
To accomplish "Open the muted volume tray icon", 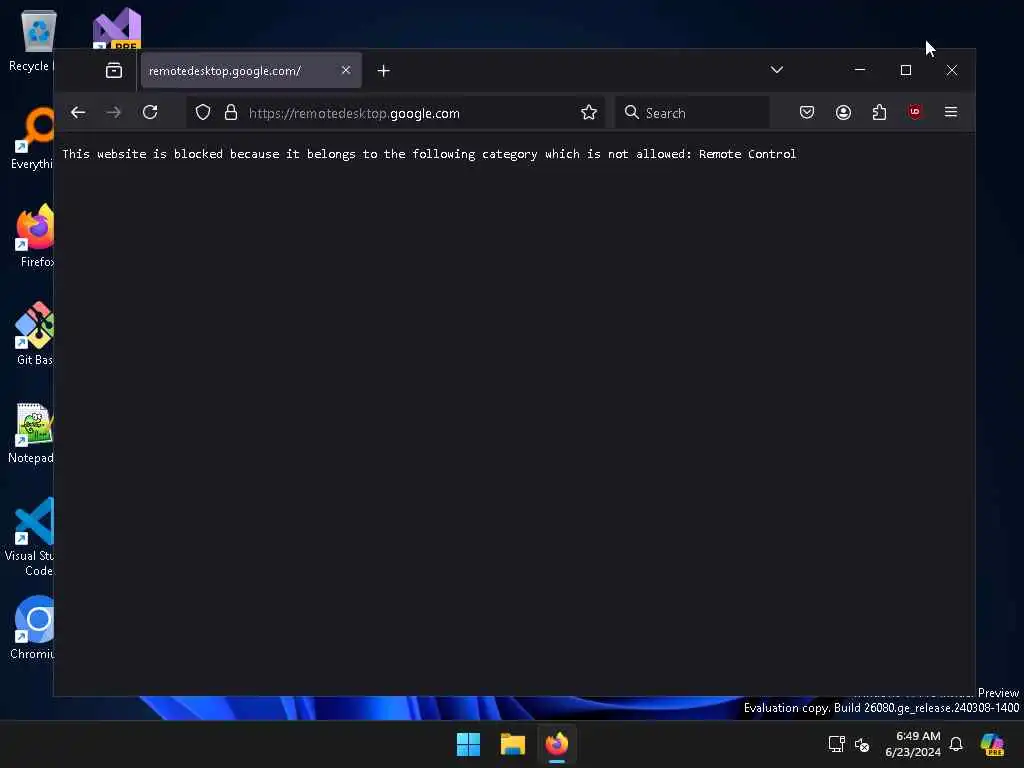I will (862, 744).
